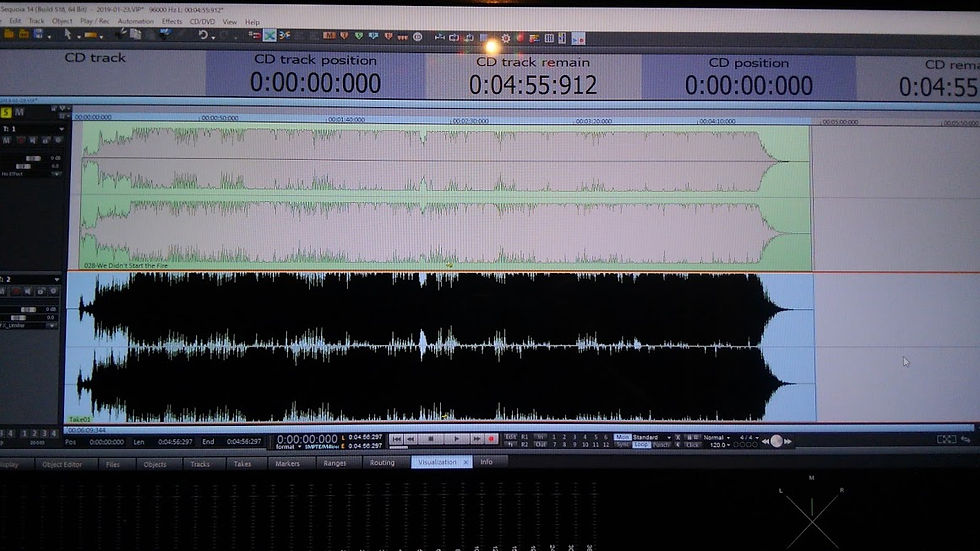Click the play transport button
Screen dimensions: 980x551
(456, 439)
